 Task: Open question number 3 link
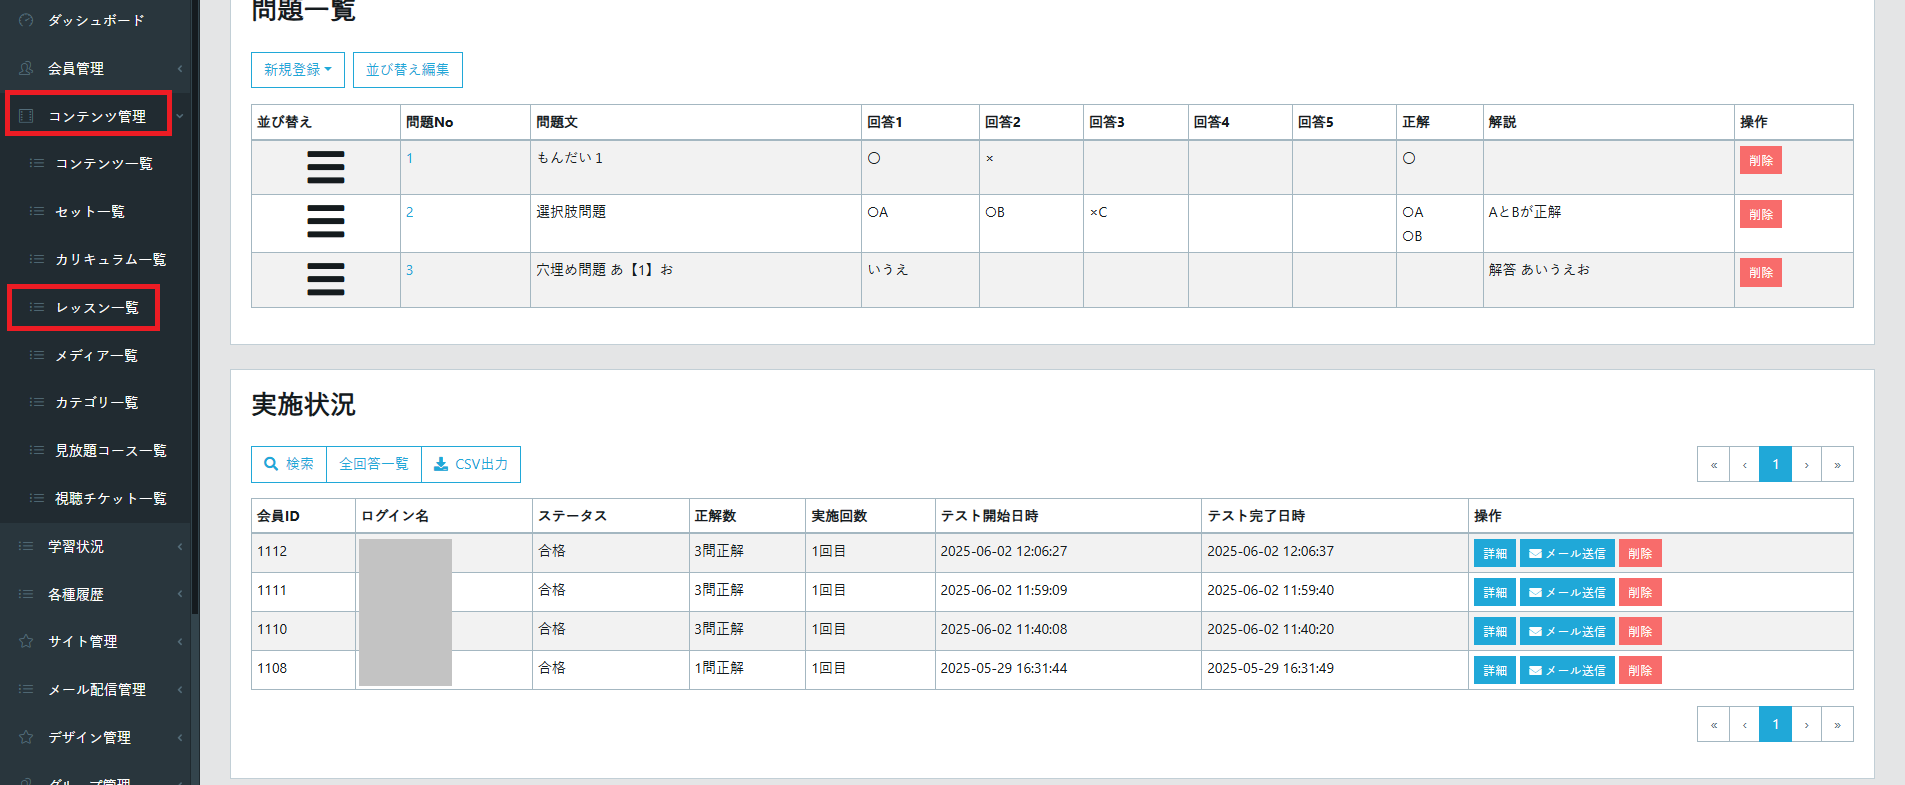pyautogui.click(x=409, y=270)
